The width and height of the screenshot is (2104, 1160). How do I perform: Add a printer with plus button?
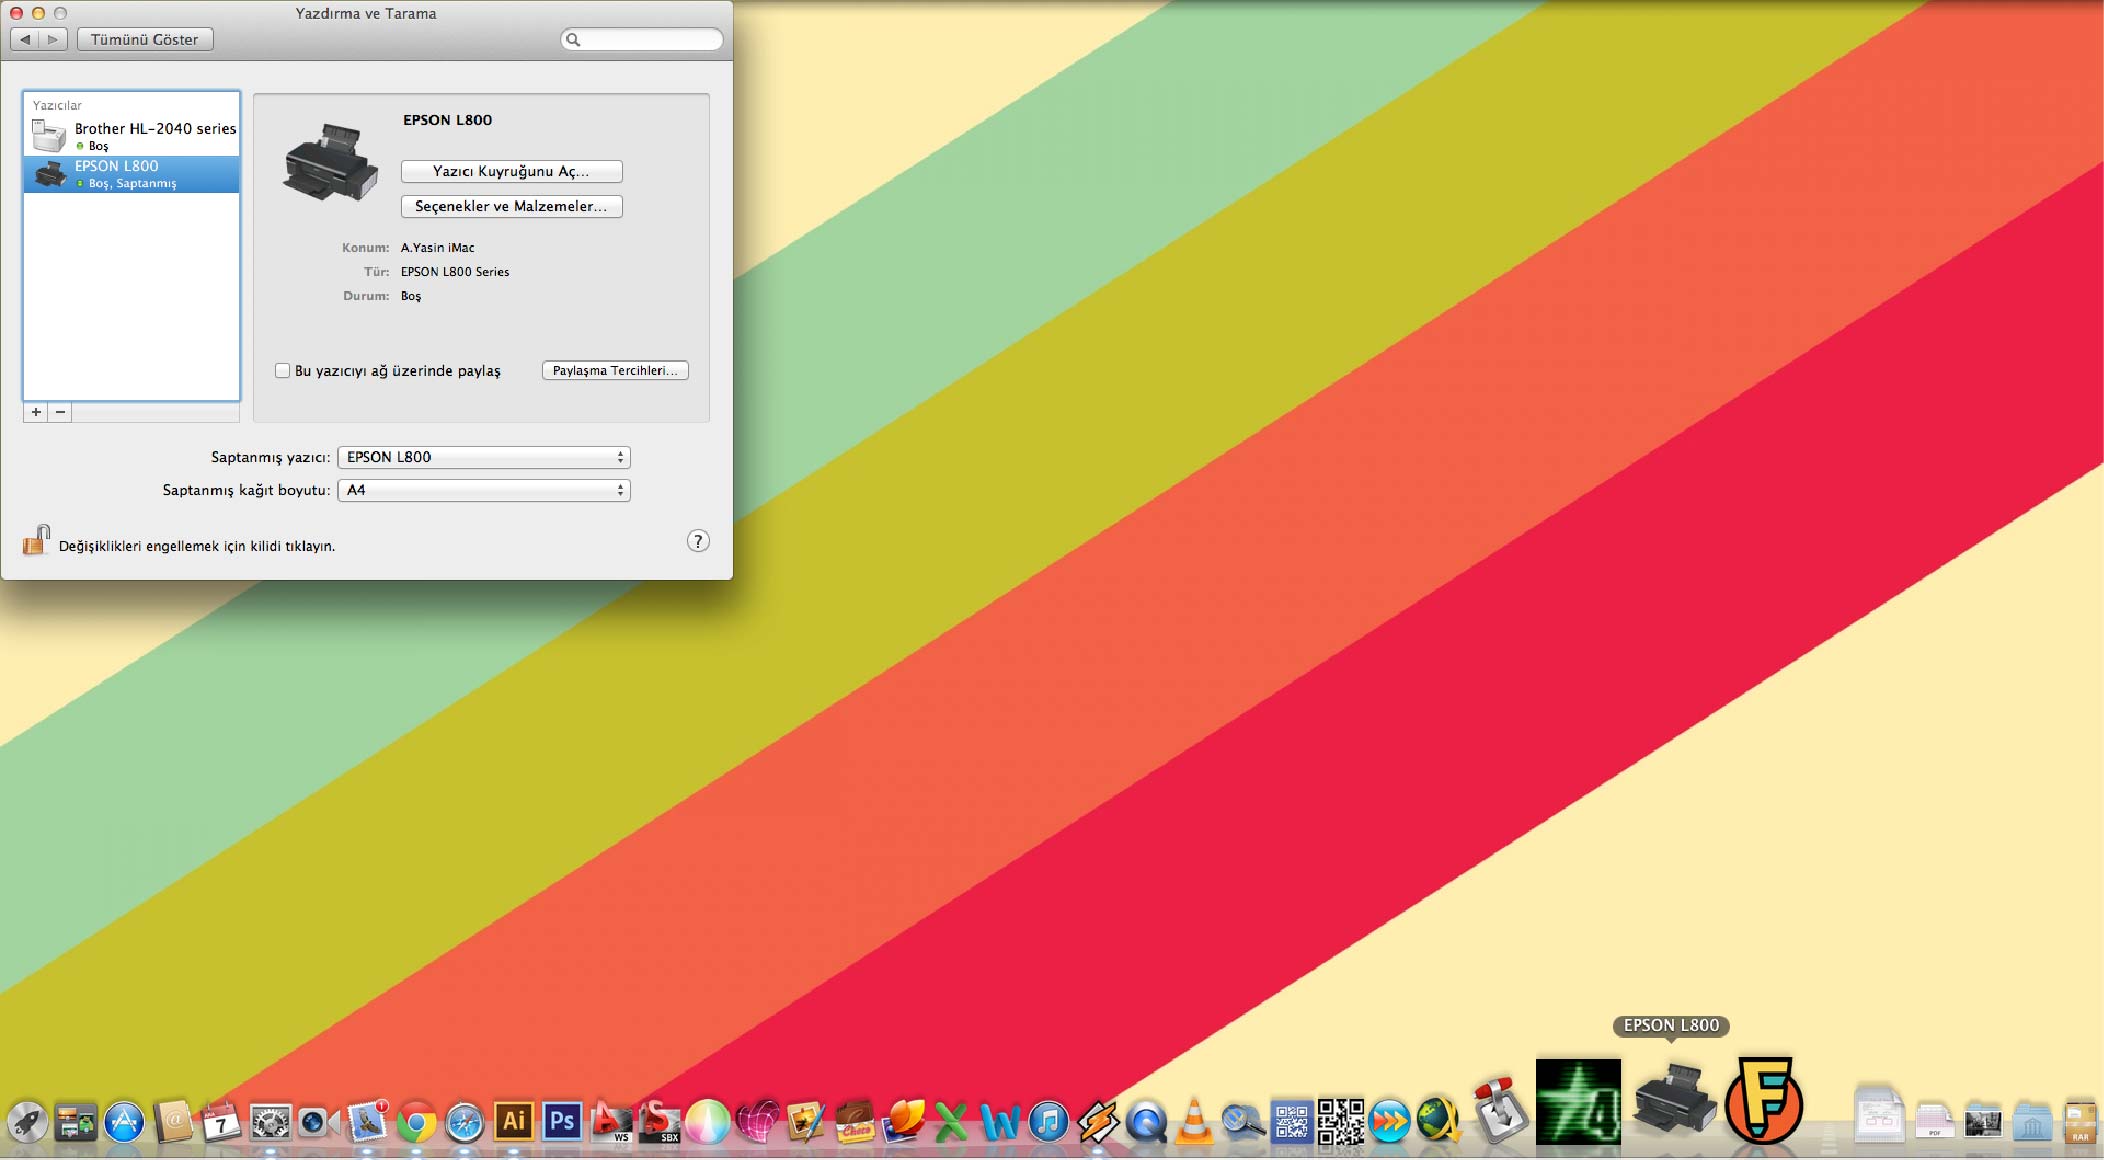coord(36,412)
